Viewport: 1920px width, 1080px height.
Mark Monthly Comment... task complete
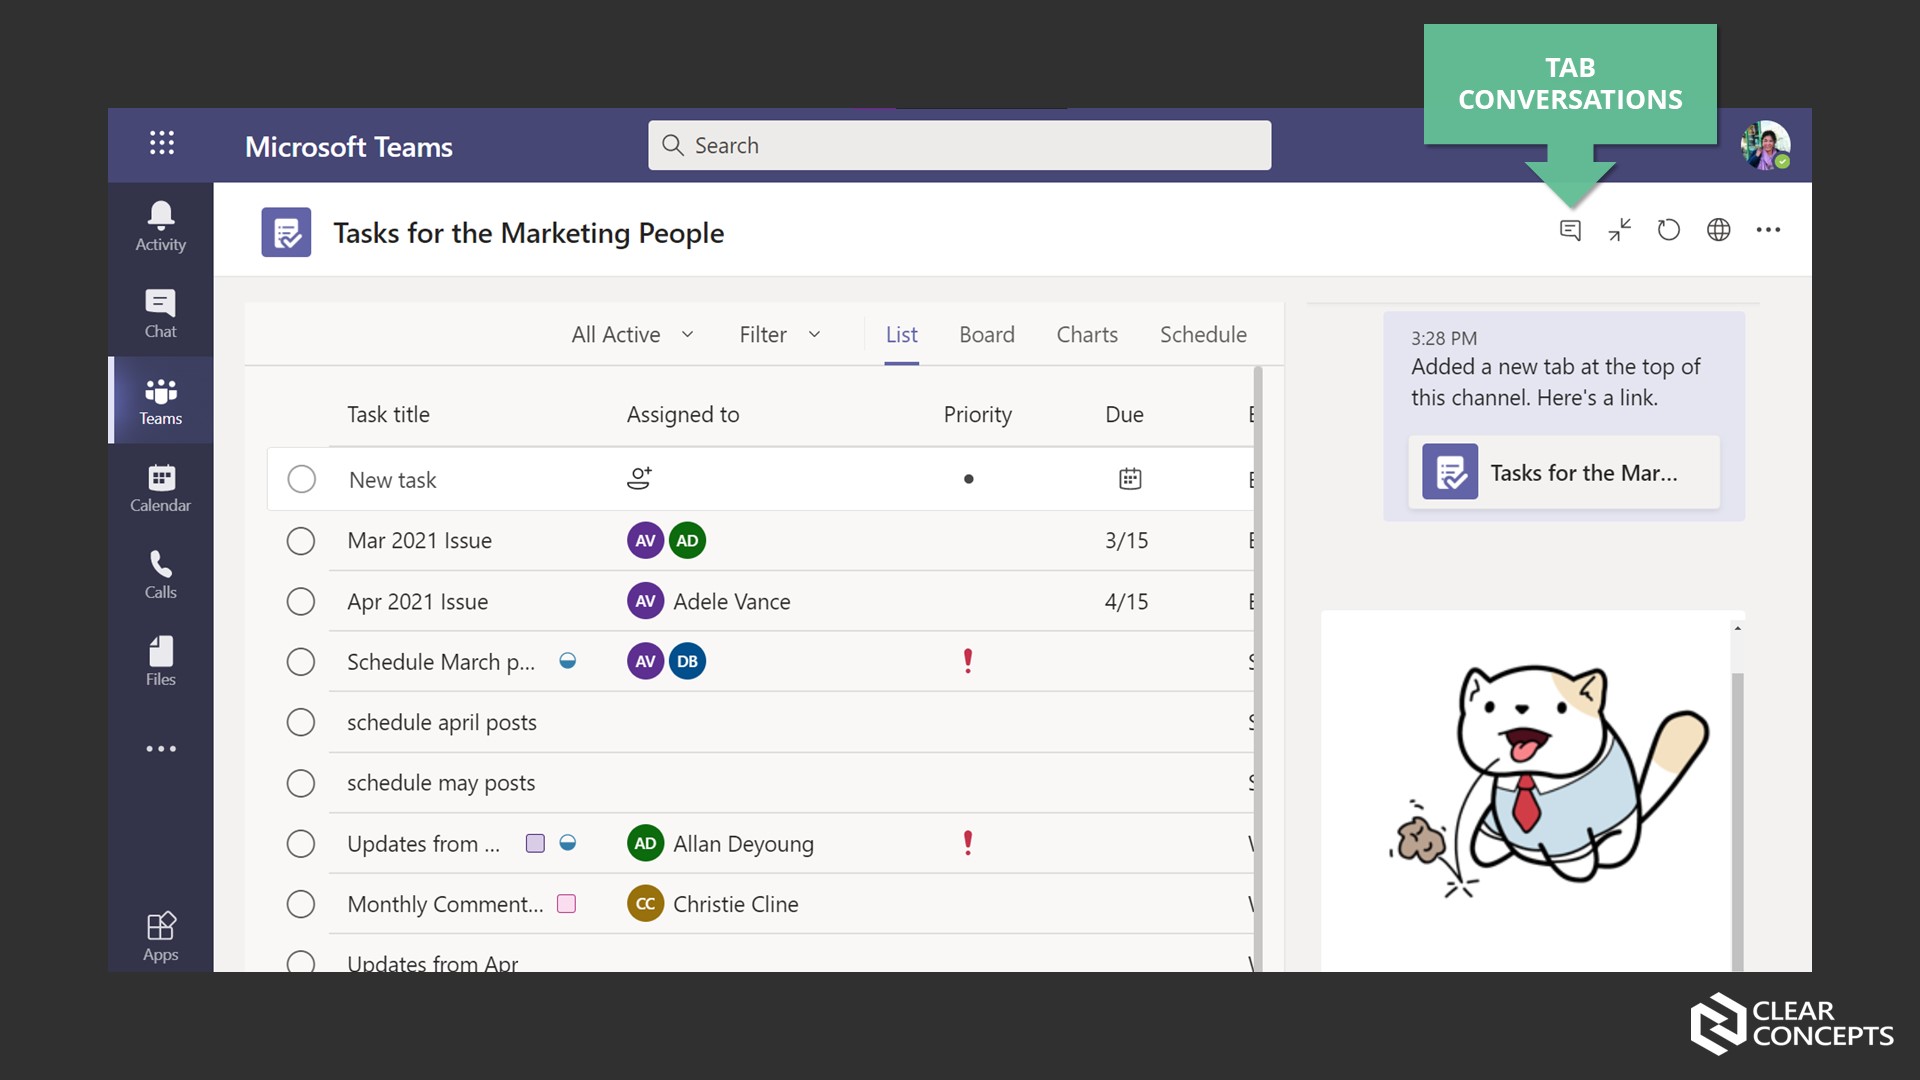click(x=301, y=904)
